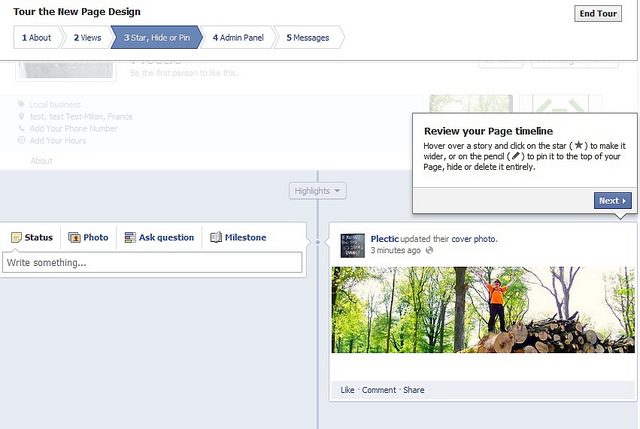Jump to tour step 4 Admin Panel

pyautogui.click(x=236, y=38)
